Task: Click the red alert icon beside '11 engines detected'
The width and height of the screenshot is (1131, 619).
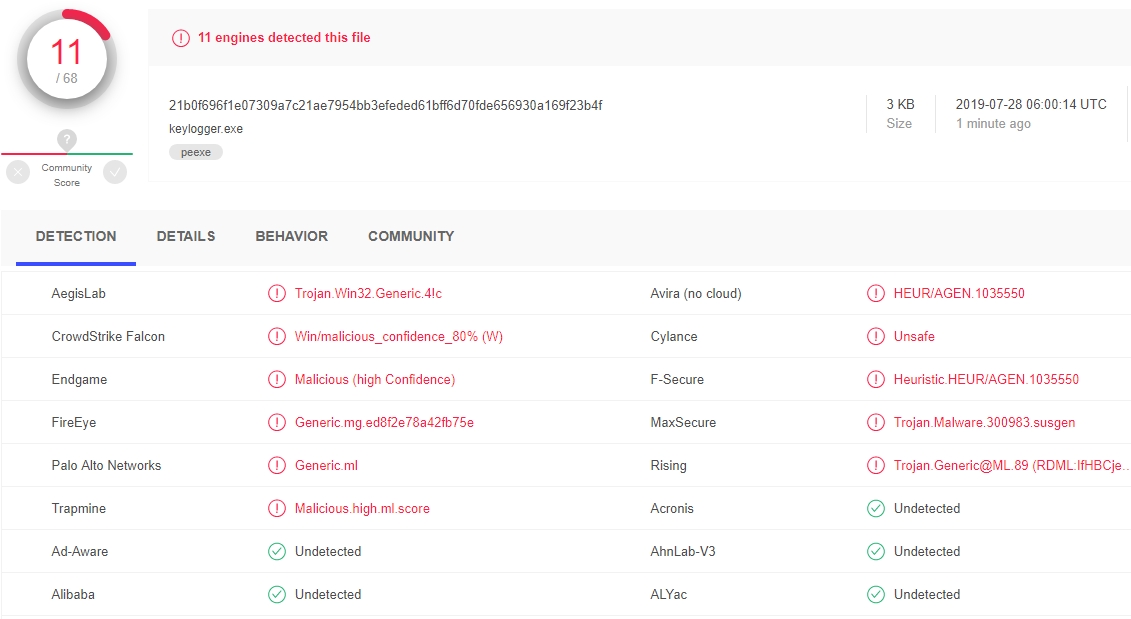Action: point(180,38)
